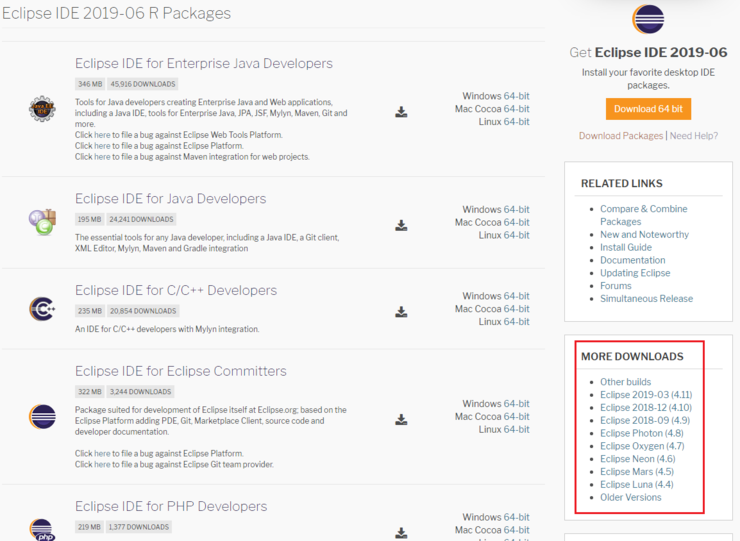Open Eclipse 2019-03 (4.11) download link
Image resolution: width=740 pixels, height=541 pixels.
click(646, 395)
